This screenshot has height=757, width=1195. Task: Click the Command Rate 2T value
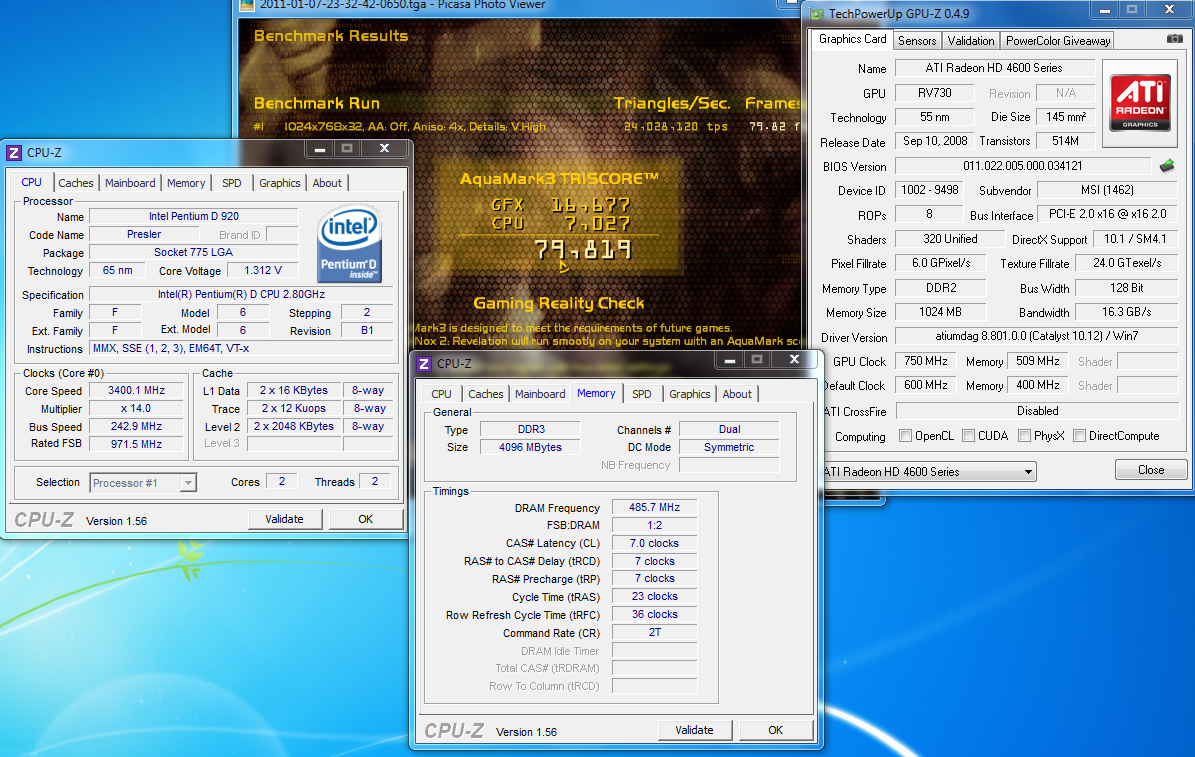(655, 633)
